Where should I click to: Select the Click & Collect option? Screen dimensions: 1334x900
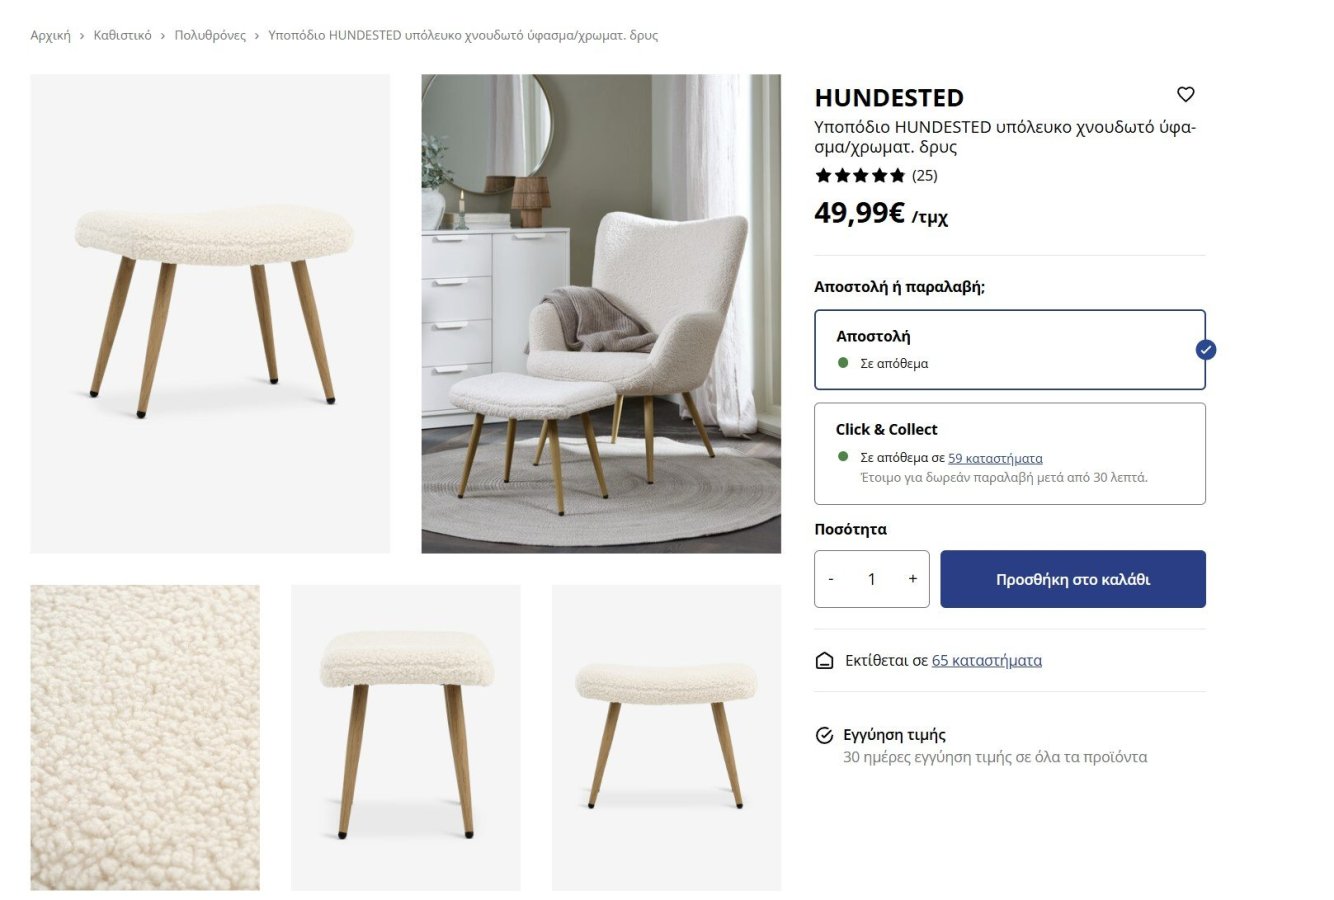pos(1010,454)
